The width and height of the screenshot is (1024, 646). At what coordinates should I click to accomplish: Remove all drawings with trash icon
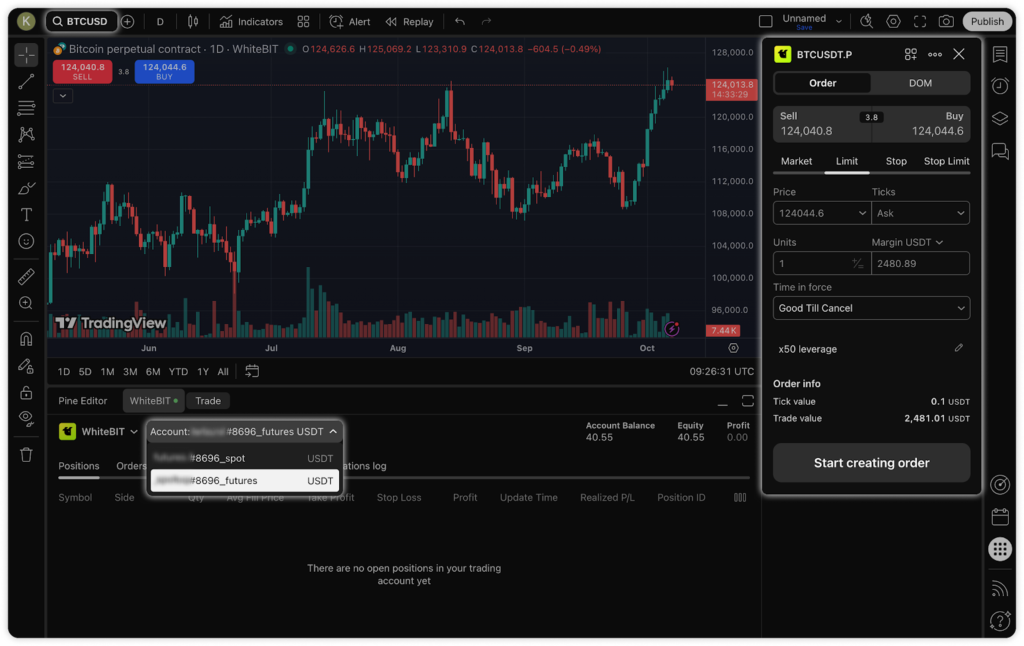[x=25, y=455]
